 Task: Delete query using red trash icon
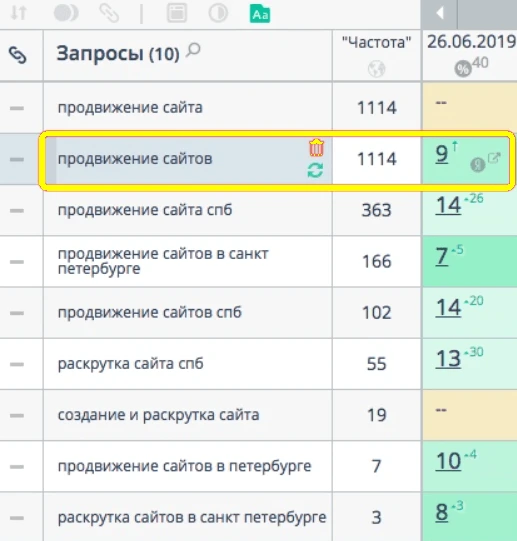[316, 148]
